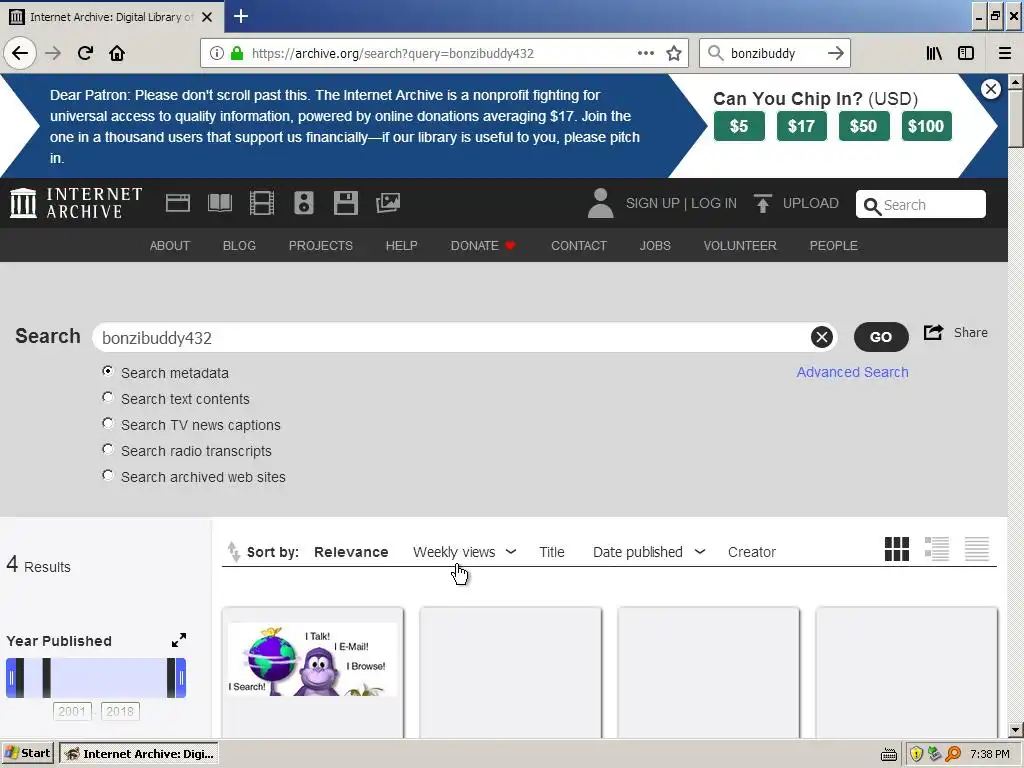The image size is (1024, 768).
Task: Open the BLOG menu item
Action: tap(239, 246)
